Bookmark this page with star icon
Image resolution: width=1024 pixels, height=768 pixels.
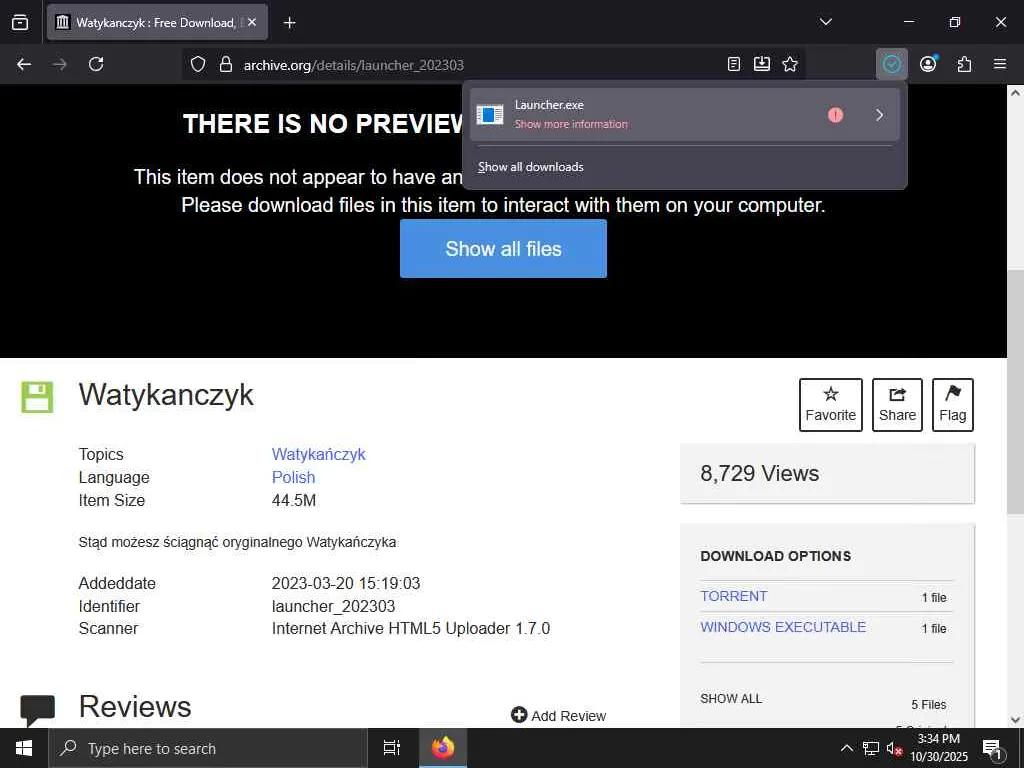[790, 64]
